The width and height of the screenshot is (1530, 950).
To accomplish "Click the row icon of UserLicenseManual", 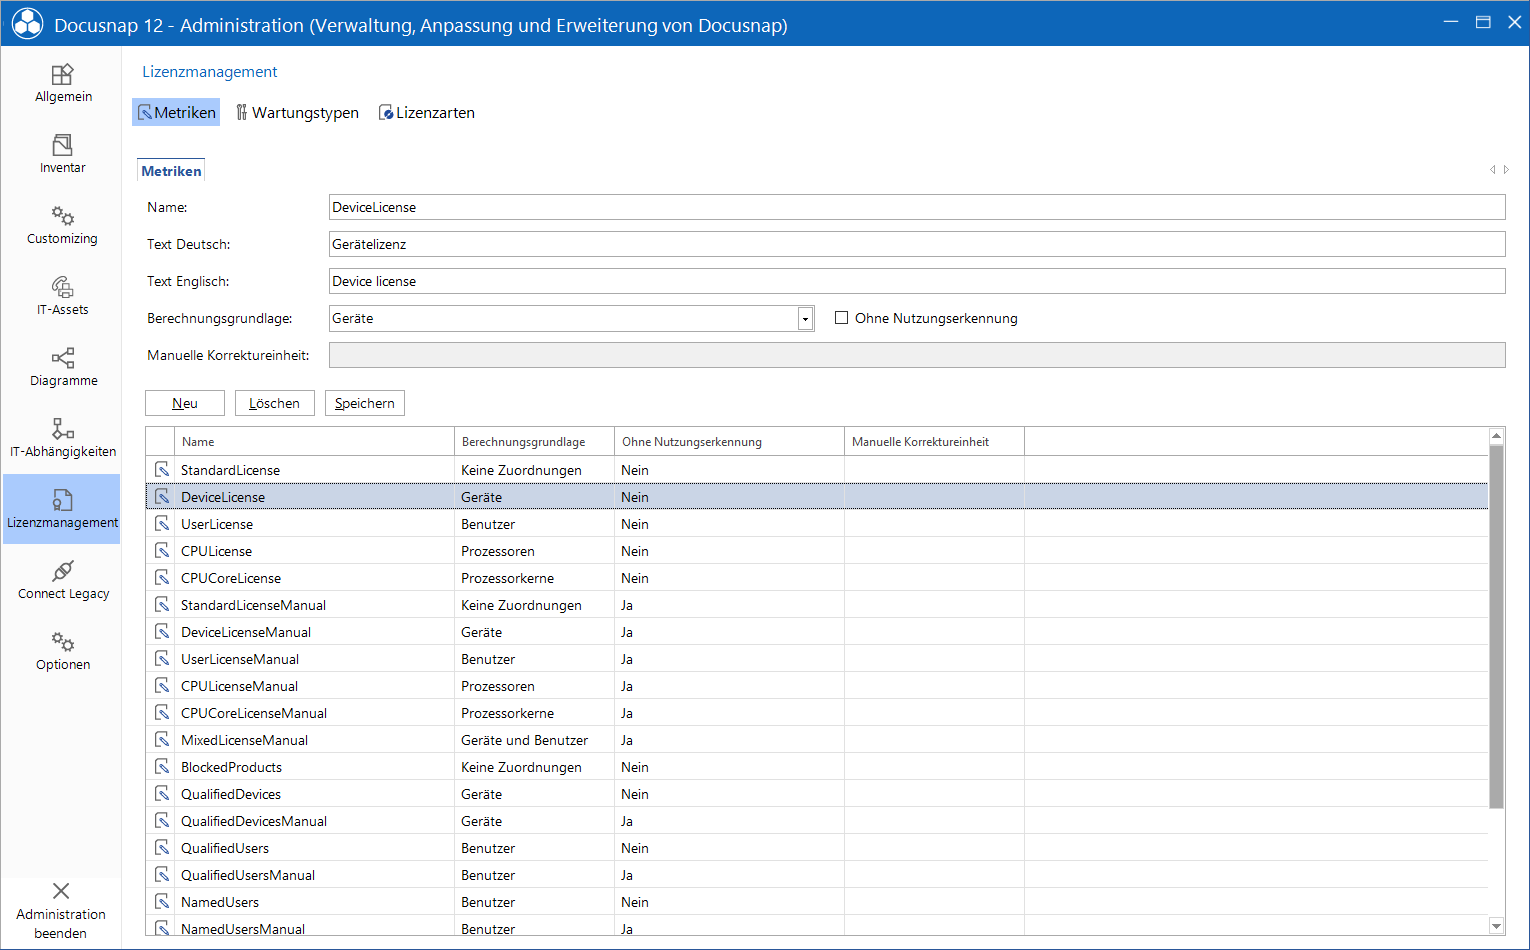I will coord(162,658).
